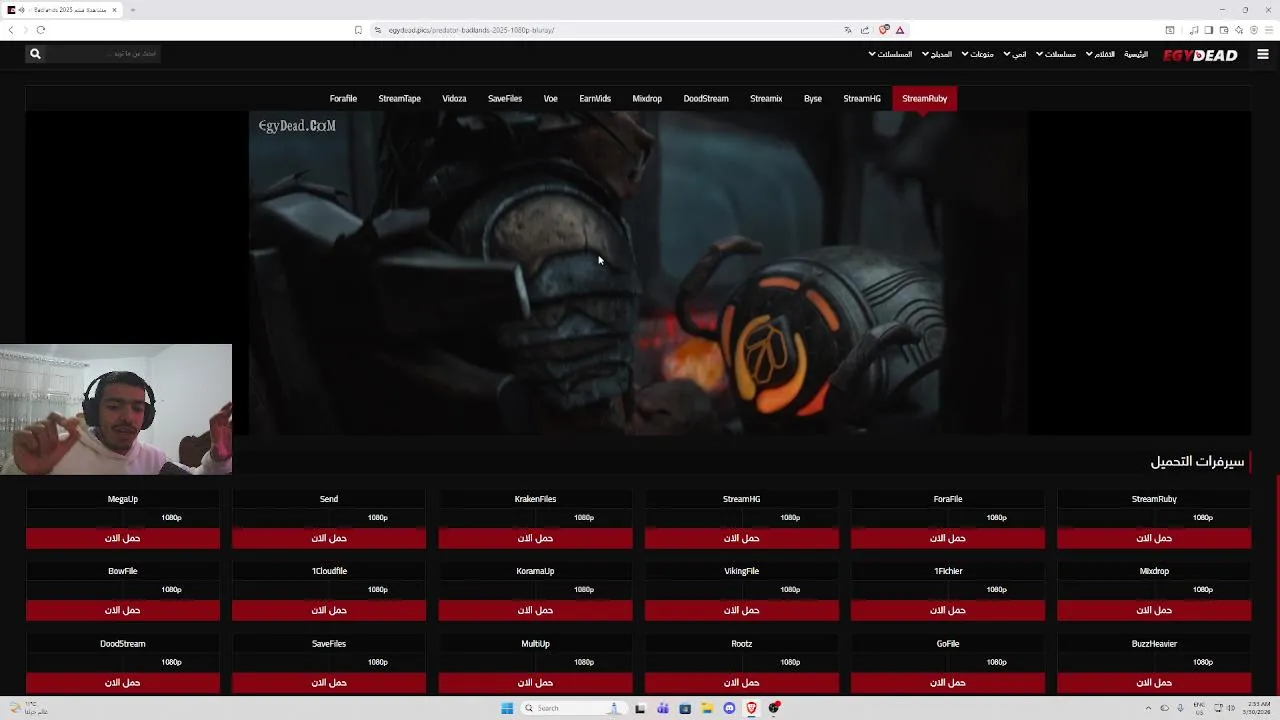
Task: Expand the الافلام navigation dropdown
Action: coord(1100,54)
